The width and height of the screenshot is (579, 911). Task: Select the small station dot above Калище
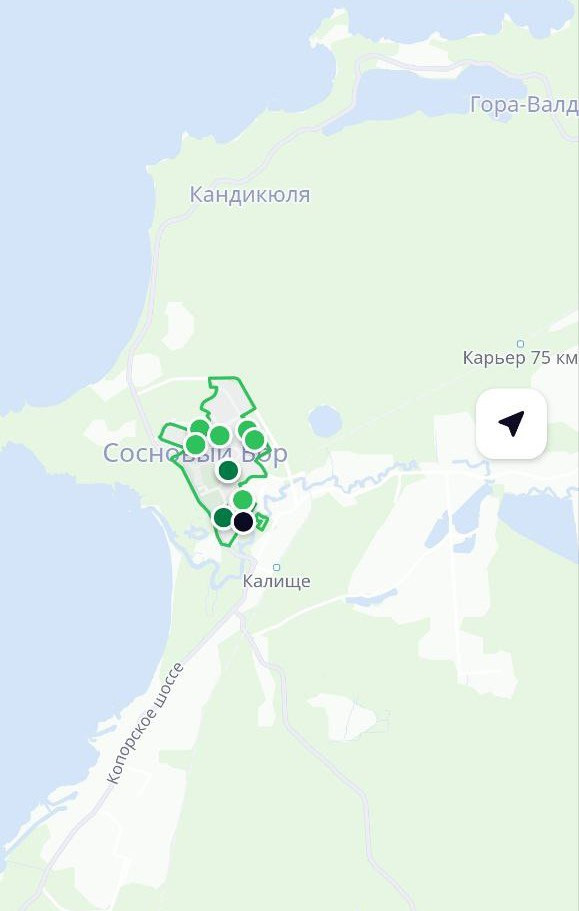click(277, 567)
